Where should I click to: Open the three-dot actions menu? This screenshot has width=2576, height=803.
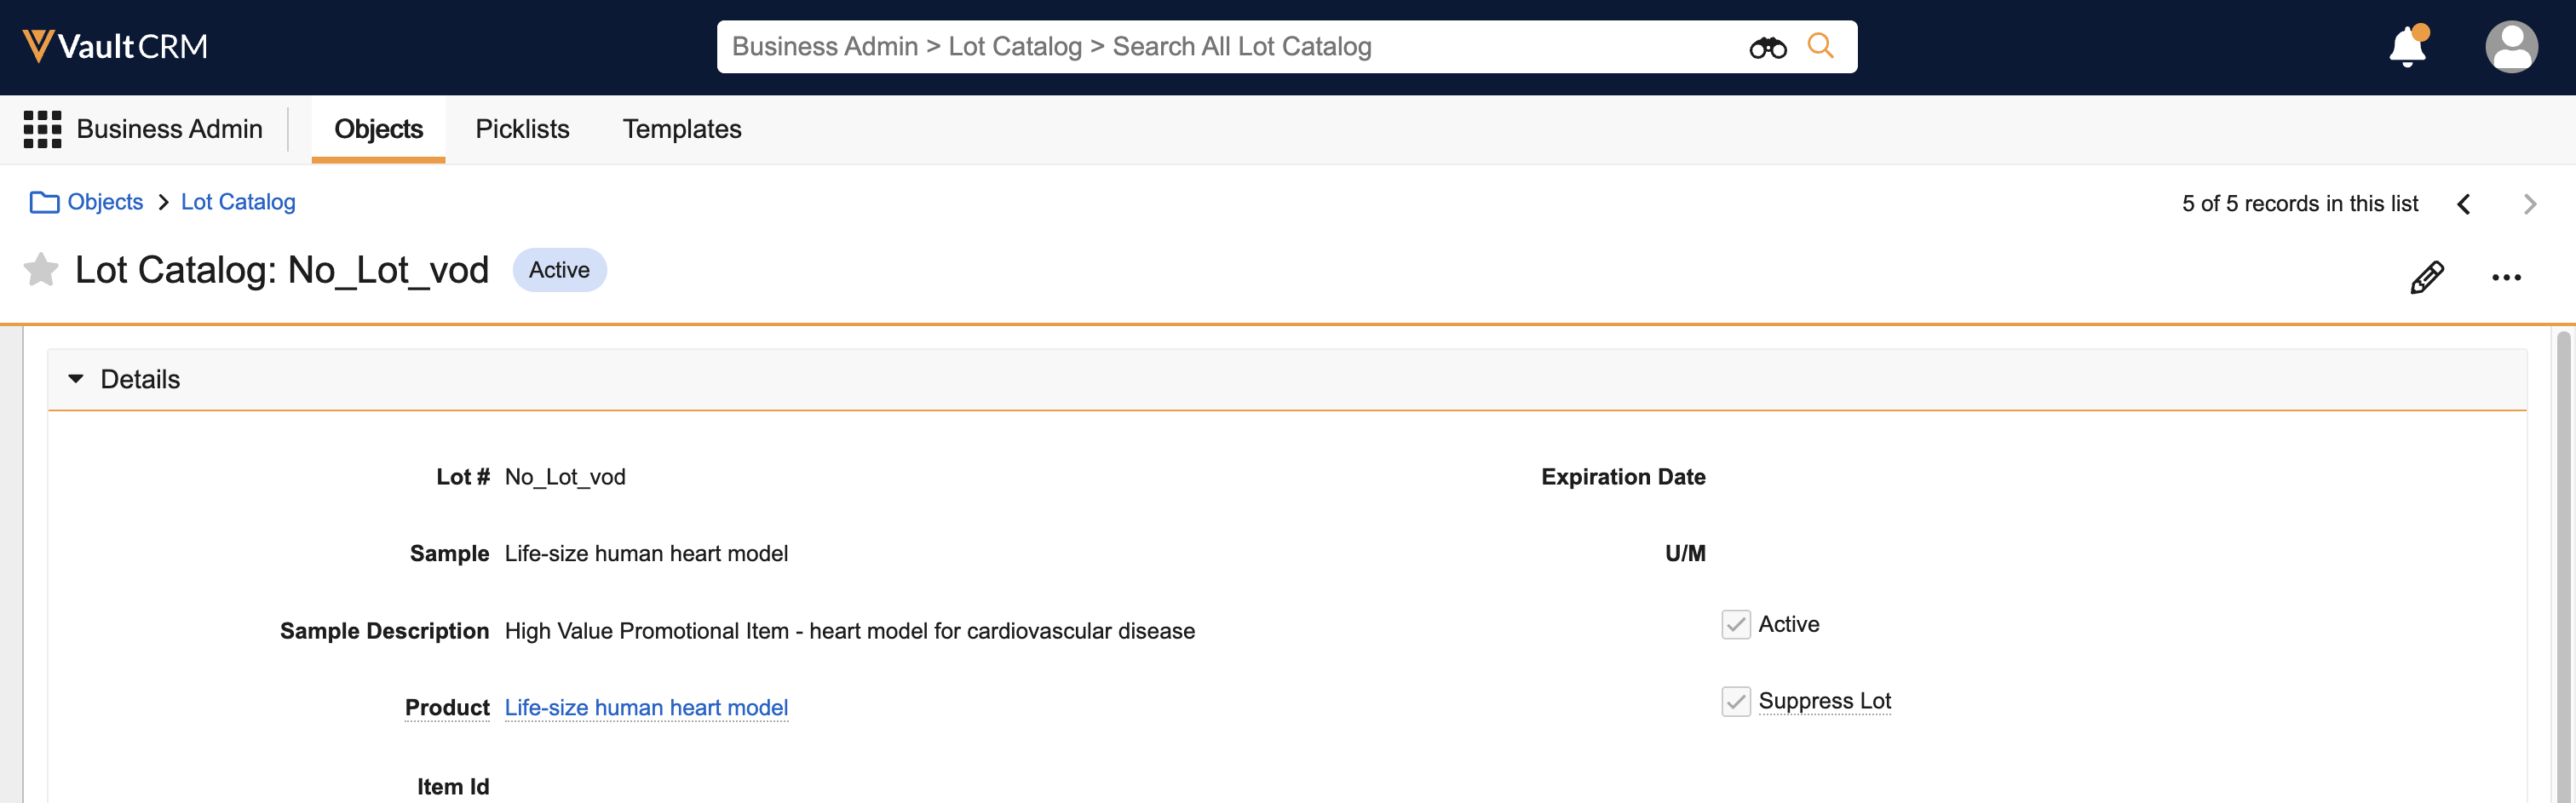pos(2506,277)
